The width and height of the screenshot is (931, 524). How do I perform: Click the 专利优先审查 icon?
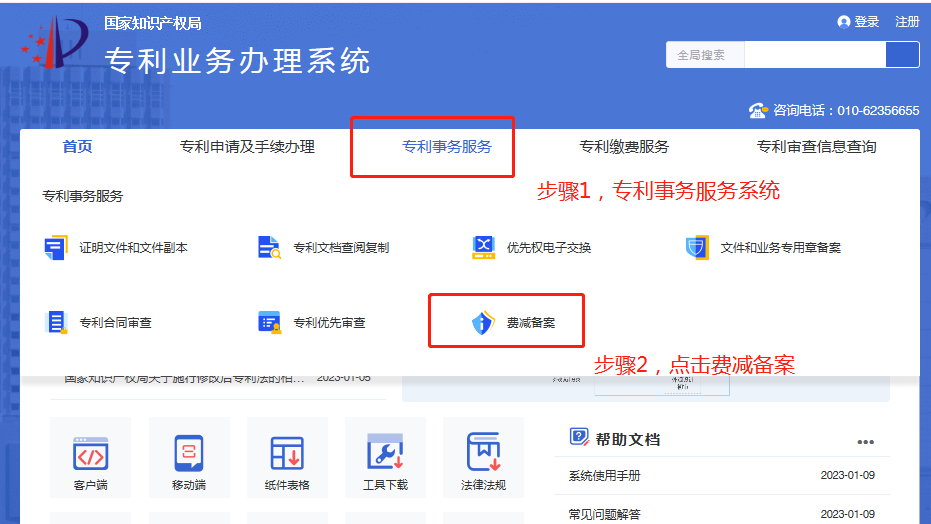pyautogui.click(x=270, y=322)
